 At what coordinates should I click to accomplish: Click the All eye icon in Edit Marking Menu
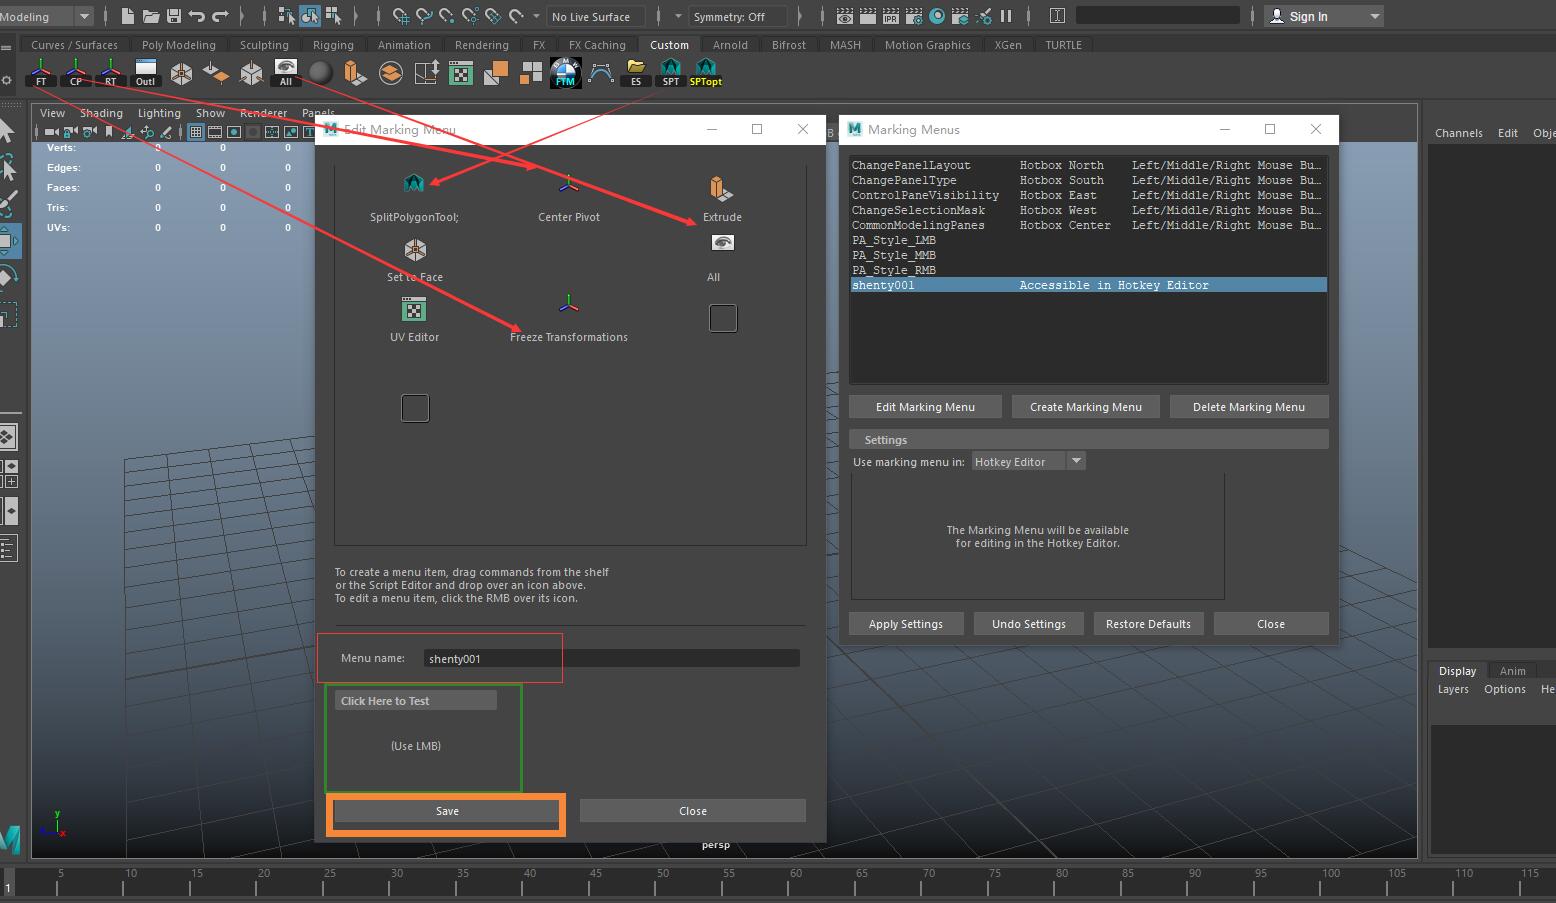coord(722,243)
